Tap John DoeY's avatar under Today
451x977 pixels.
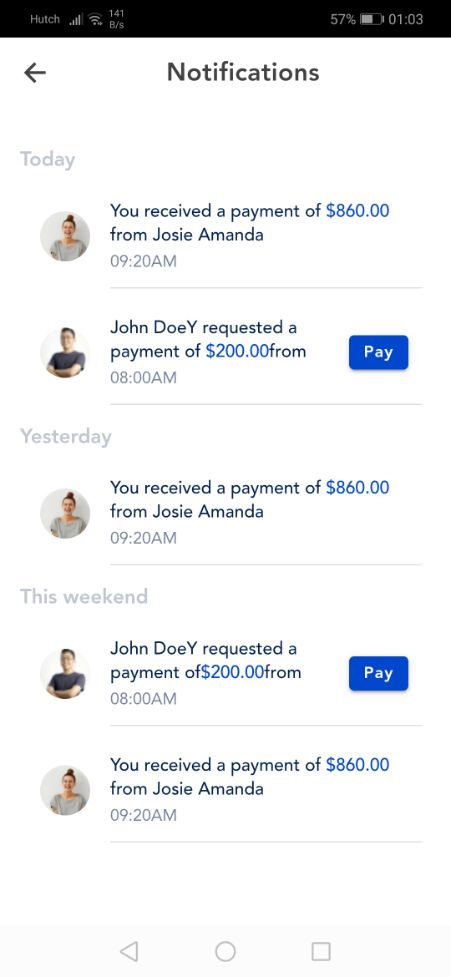(65, 352)
